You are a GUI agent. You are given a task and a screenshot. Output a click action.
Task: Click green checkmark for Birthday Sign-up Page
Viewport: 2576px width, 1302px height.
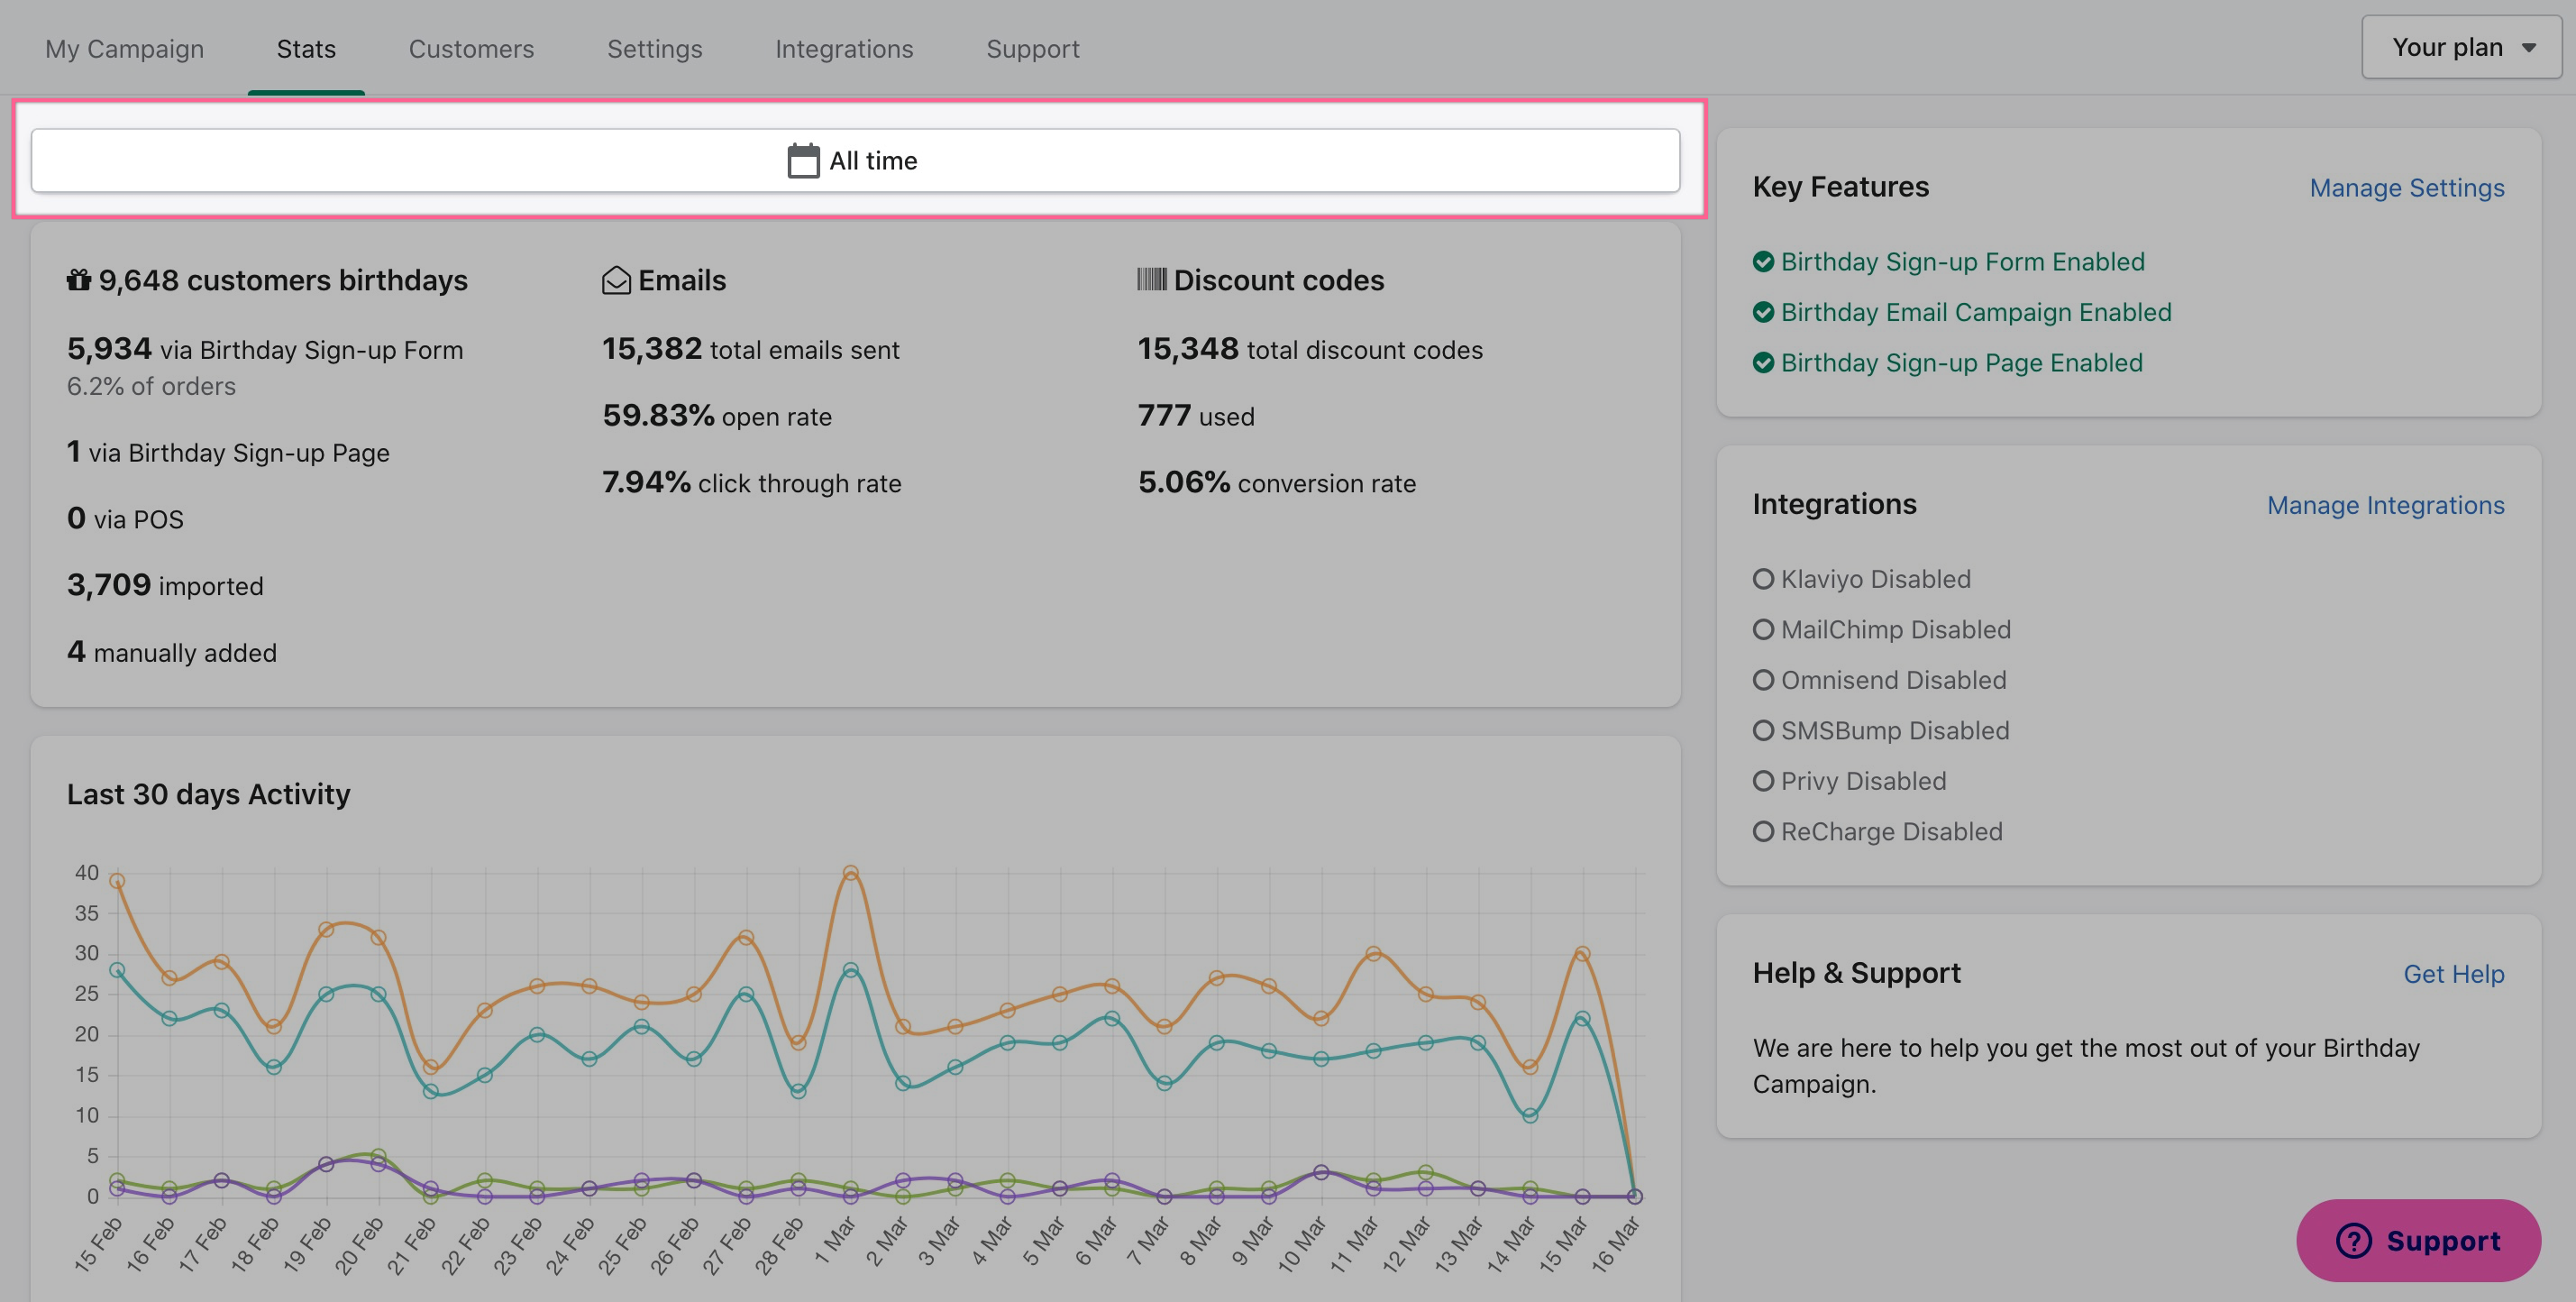tap(1763, 363)
